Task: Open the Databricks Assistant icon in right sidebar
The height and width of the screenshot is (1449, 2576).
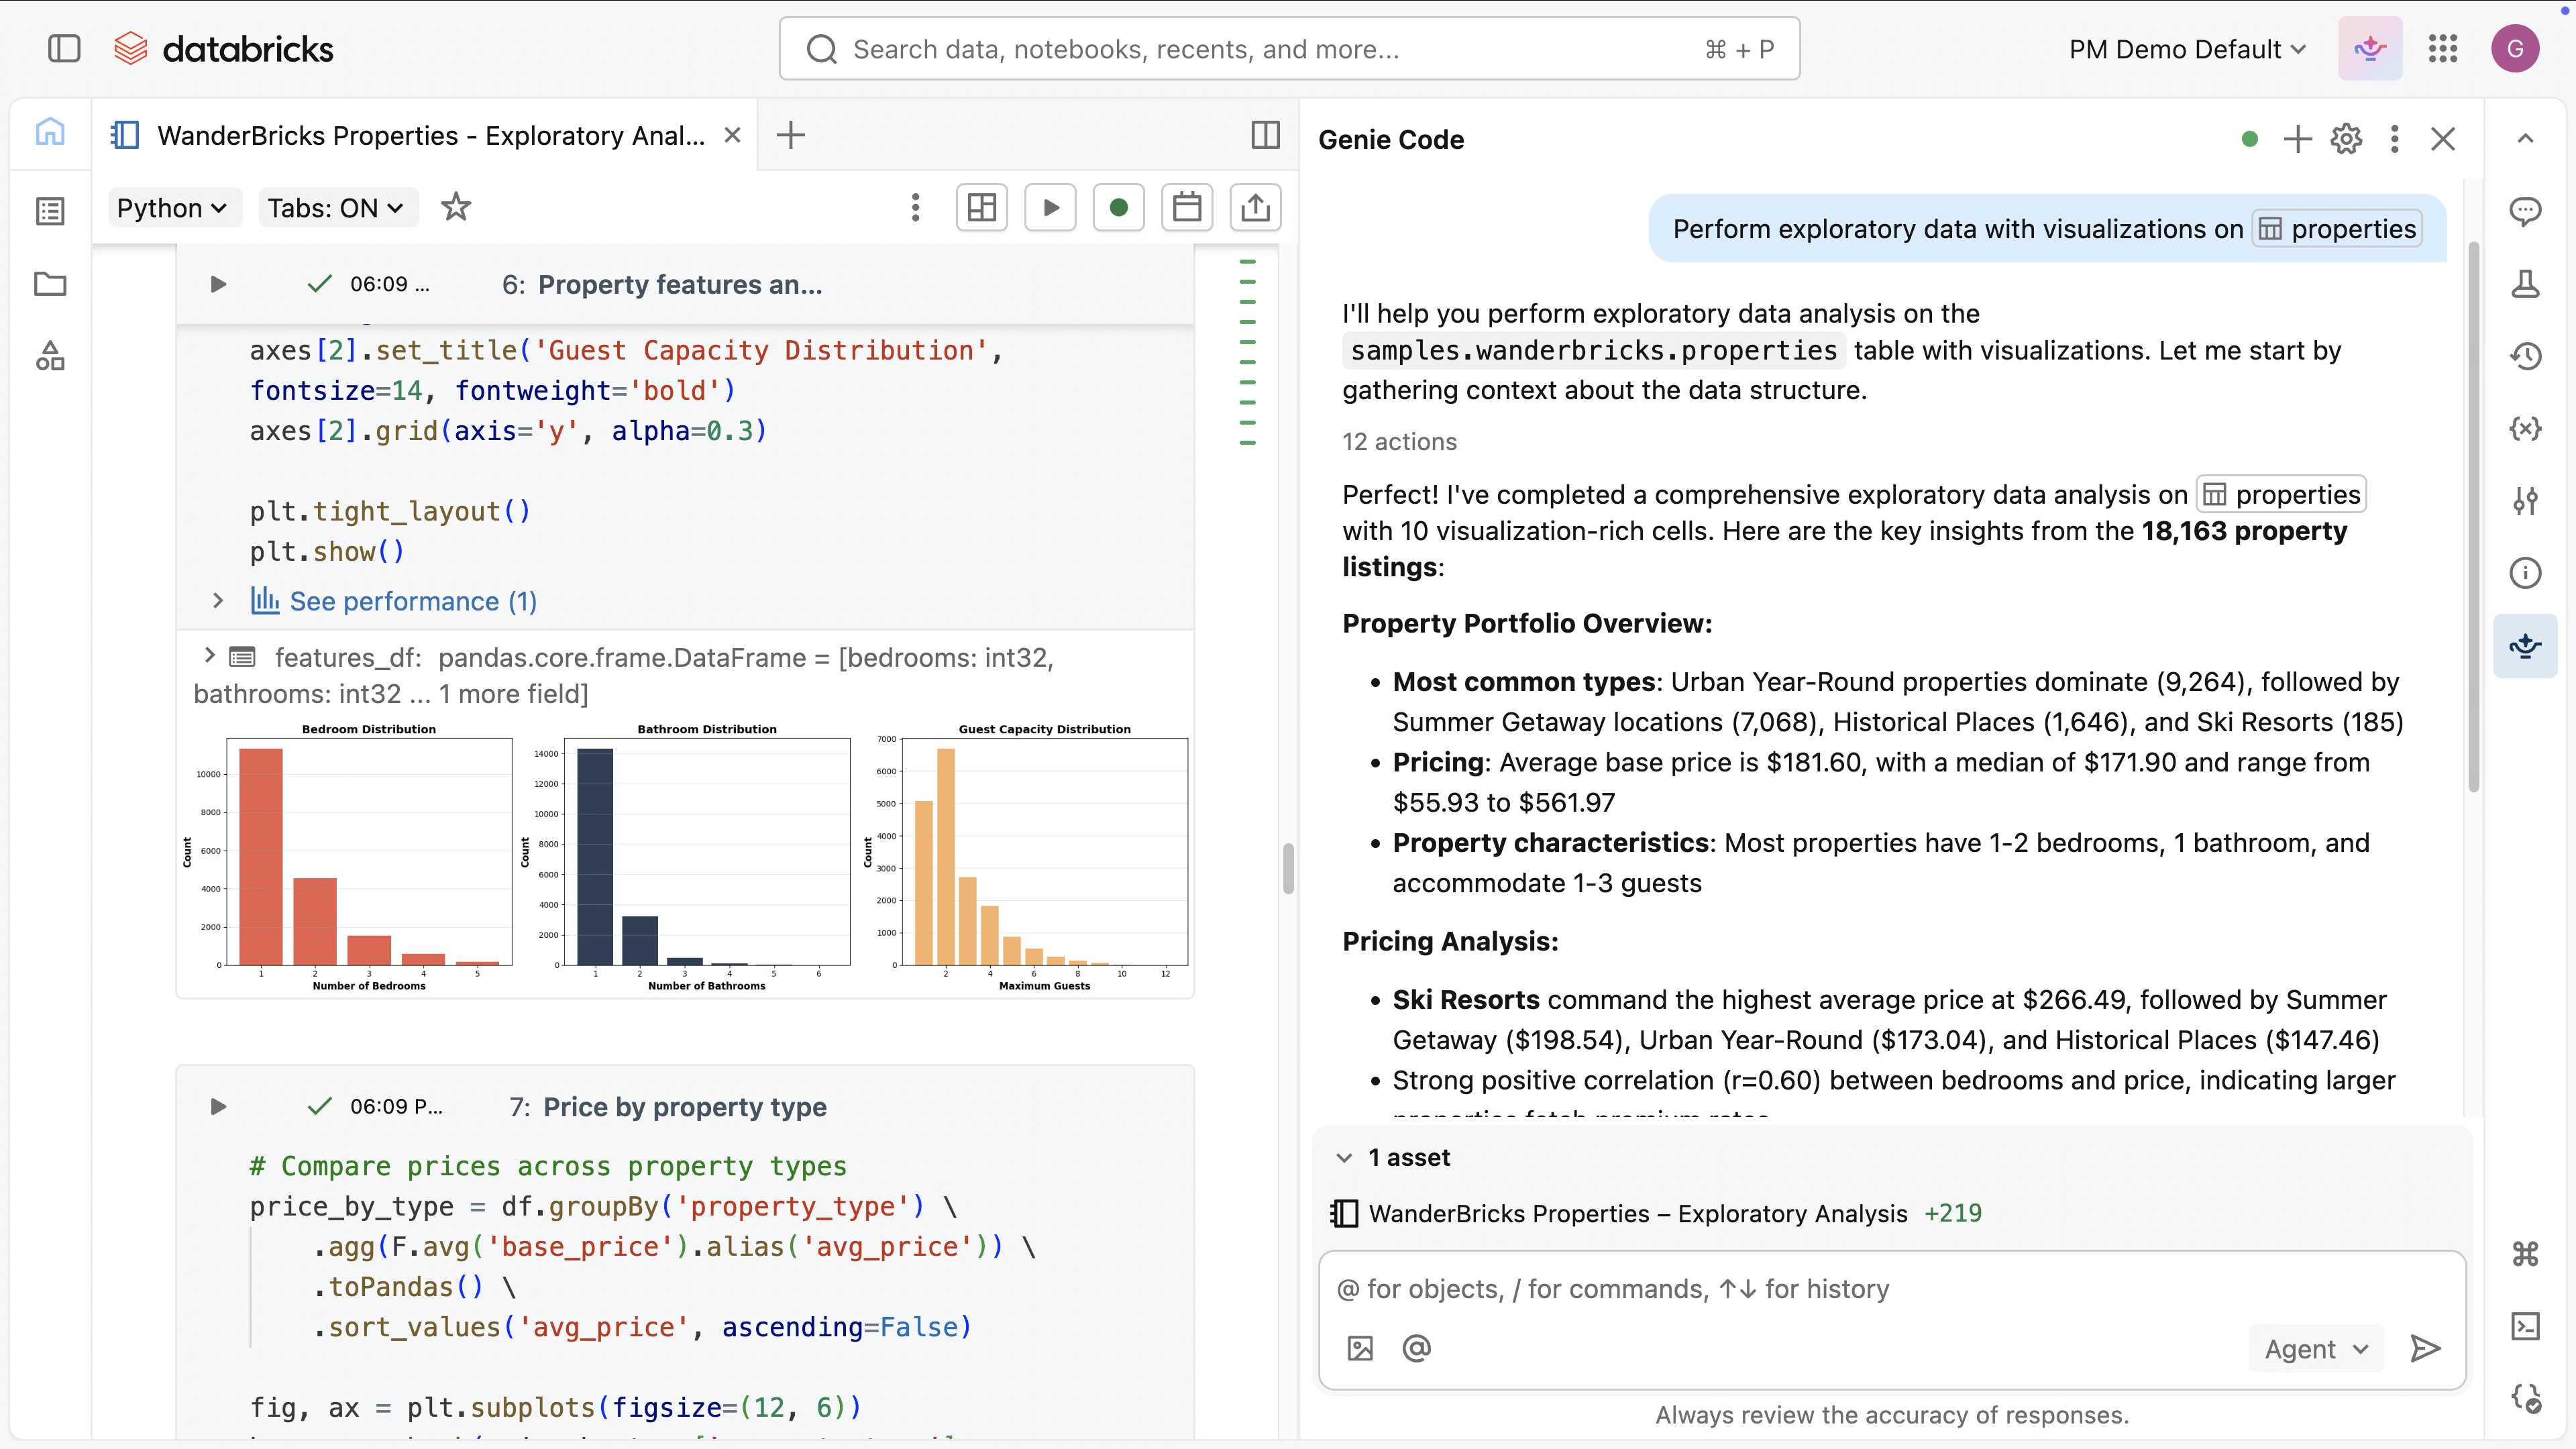Action: point(2525,645)
